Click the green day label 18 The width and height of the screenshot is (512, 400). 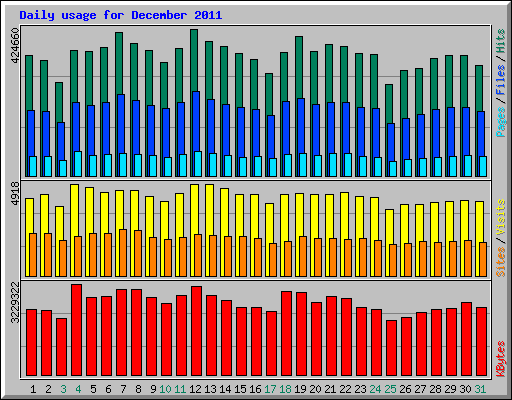pyautogui.click(x=285, y=389)
